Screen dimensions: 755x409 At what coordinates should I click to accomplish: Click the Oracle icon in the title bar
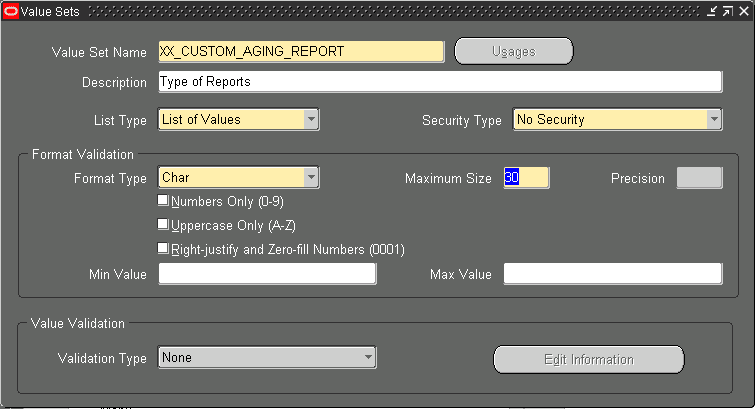coord(11,9)
